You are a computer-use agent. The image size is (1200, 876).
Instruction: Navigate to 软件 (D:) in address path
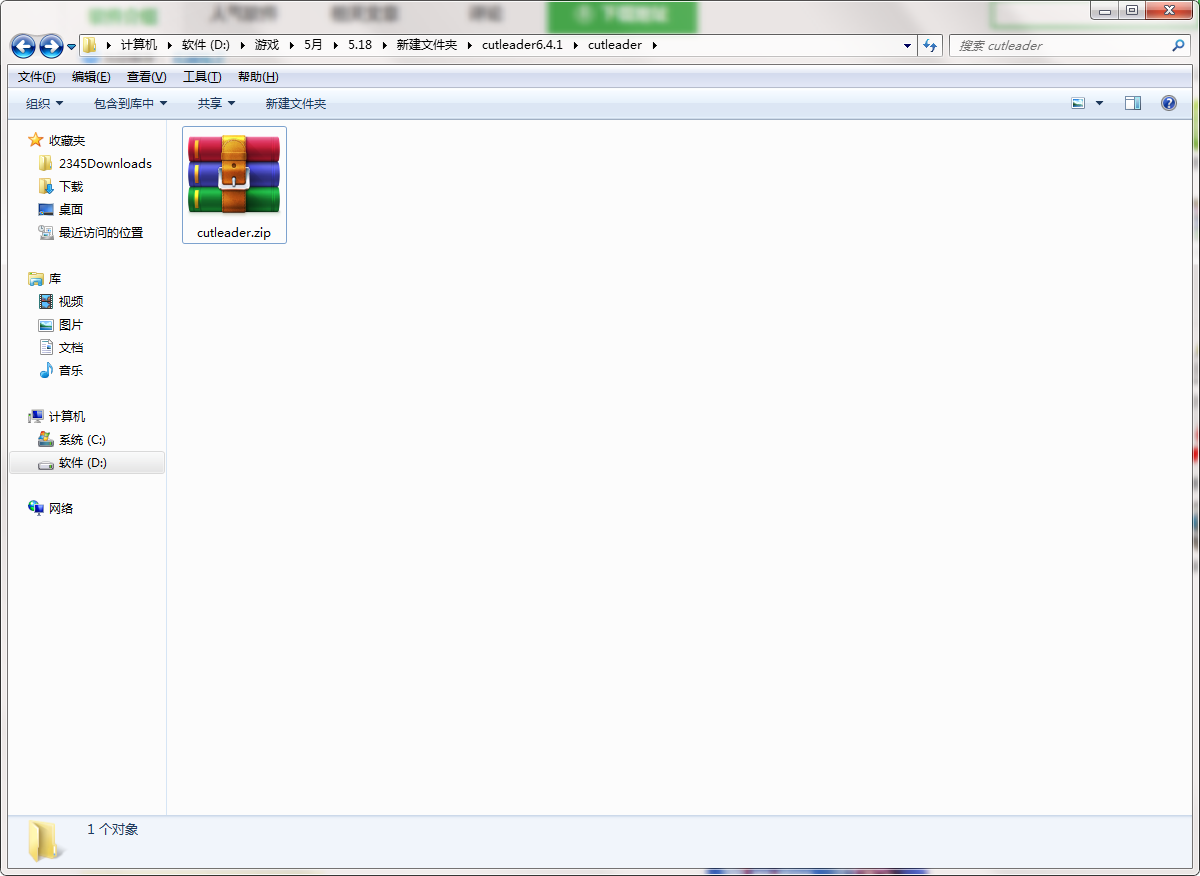[206, 45]
